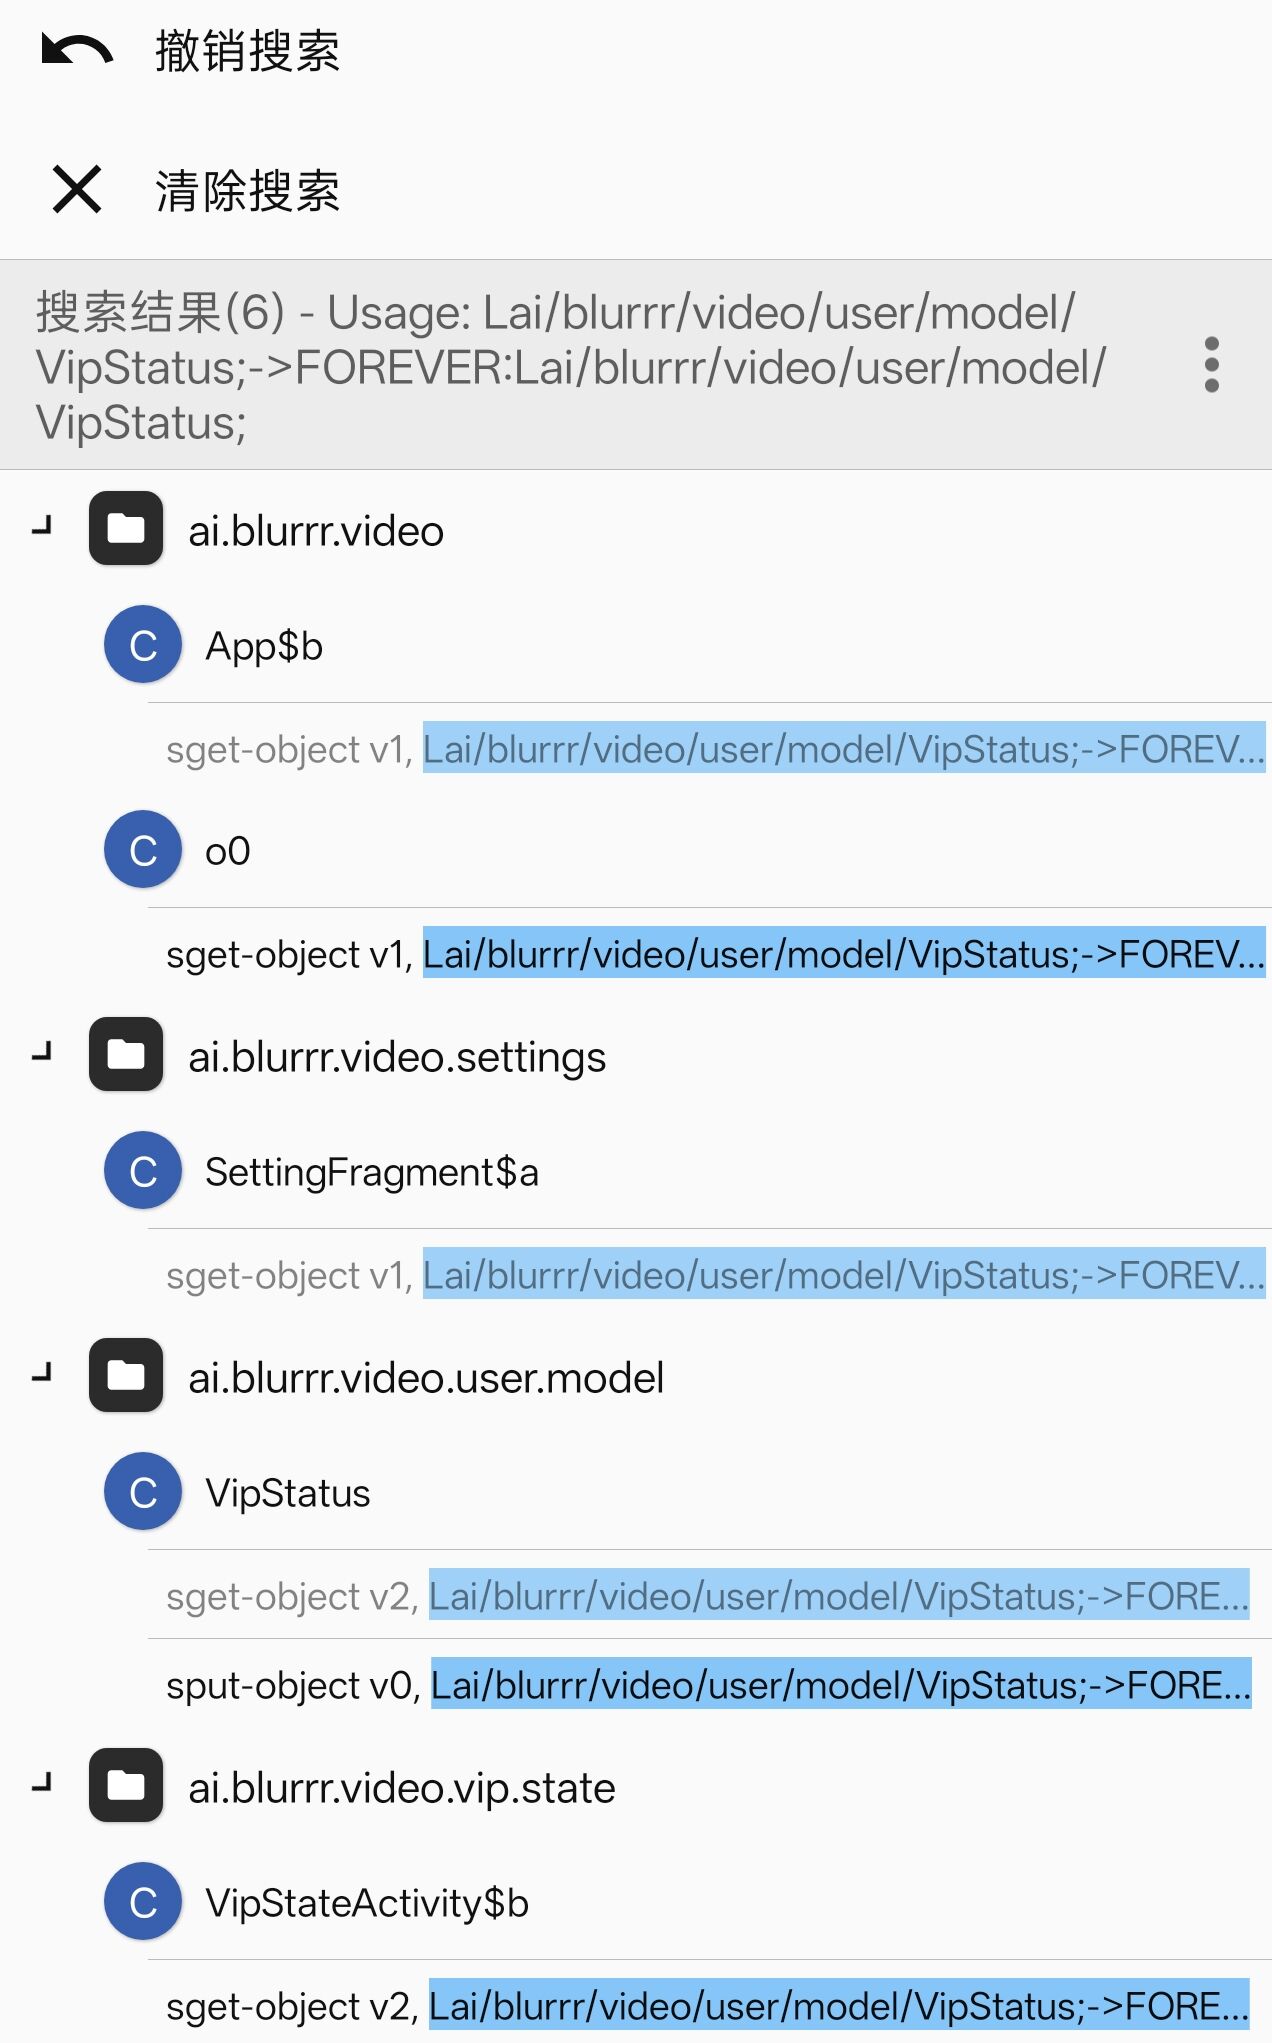1272x2043 pixels.
Task: Collapse the ai.blurrr.video.user.model package node
Action: (42, 1374)
